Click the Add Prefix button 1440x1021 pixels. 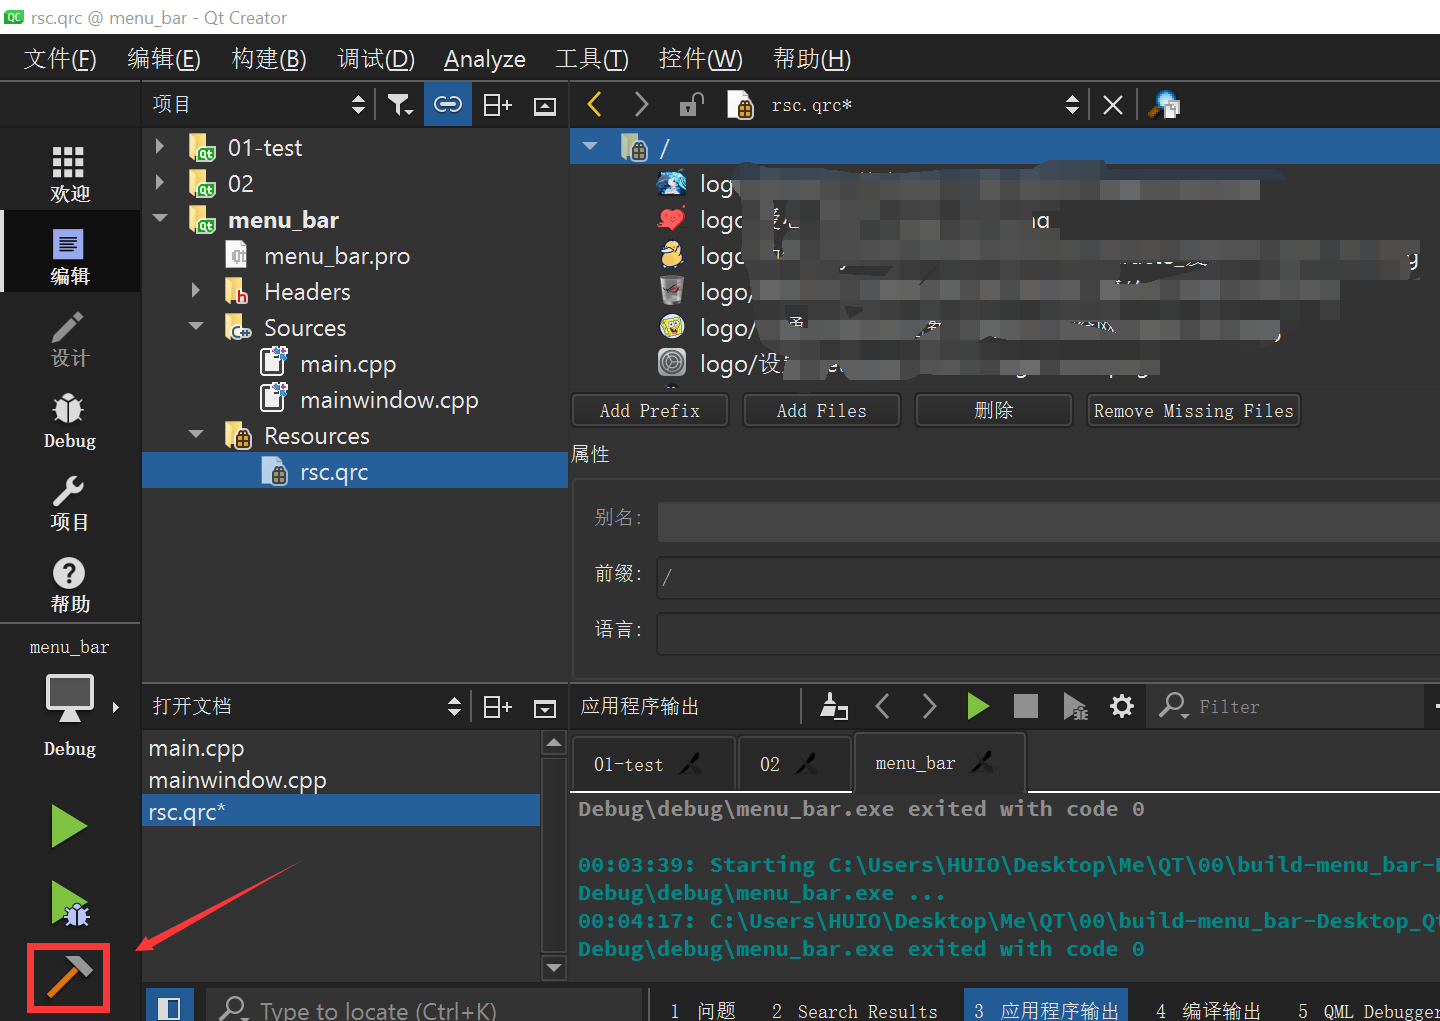[x=650, y=410]
